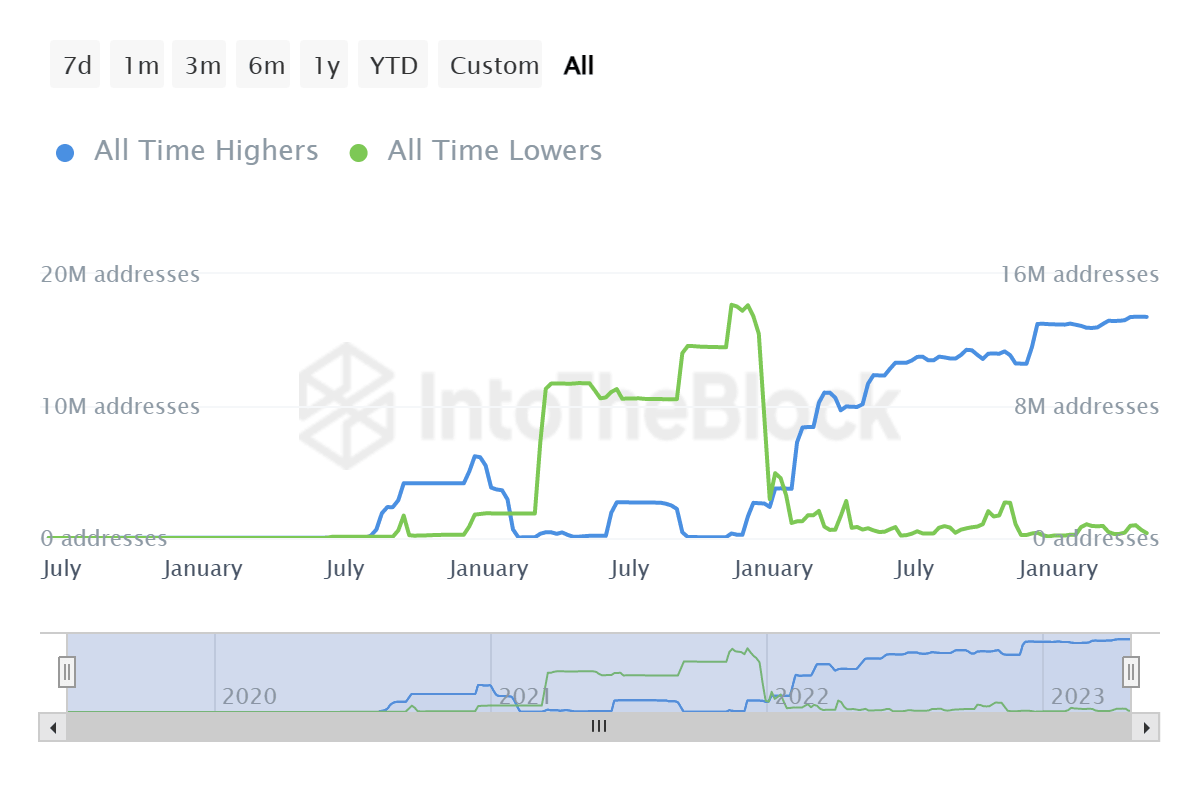The width and height of the screenshot is (1200, 800).
Task: Click the horizontal scrollbar thumb grip
Action: [x=599, y=727]
